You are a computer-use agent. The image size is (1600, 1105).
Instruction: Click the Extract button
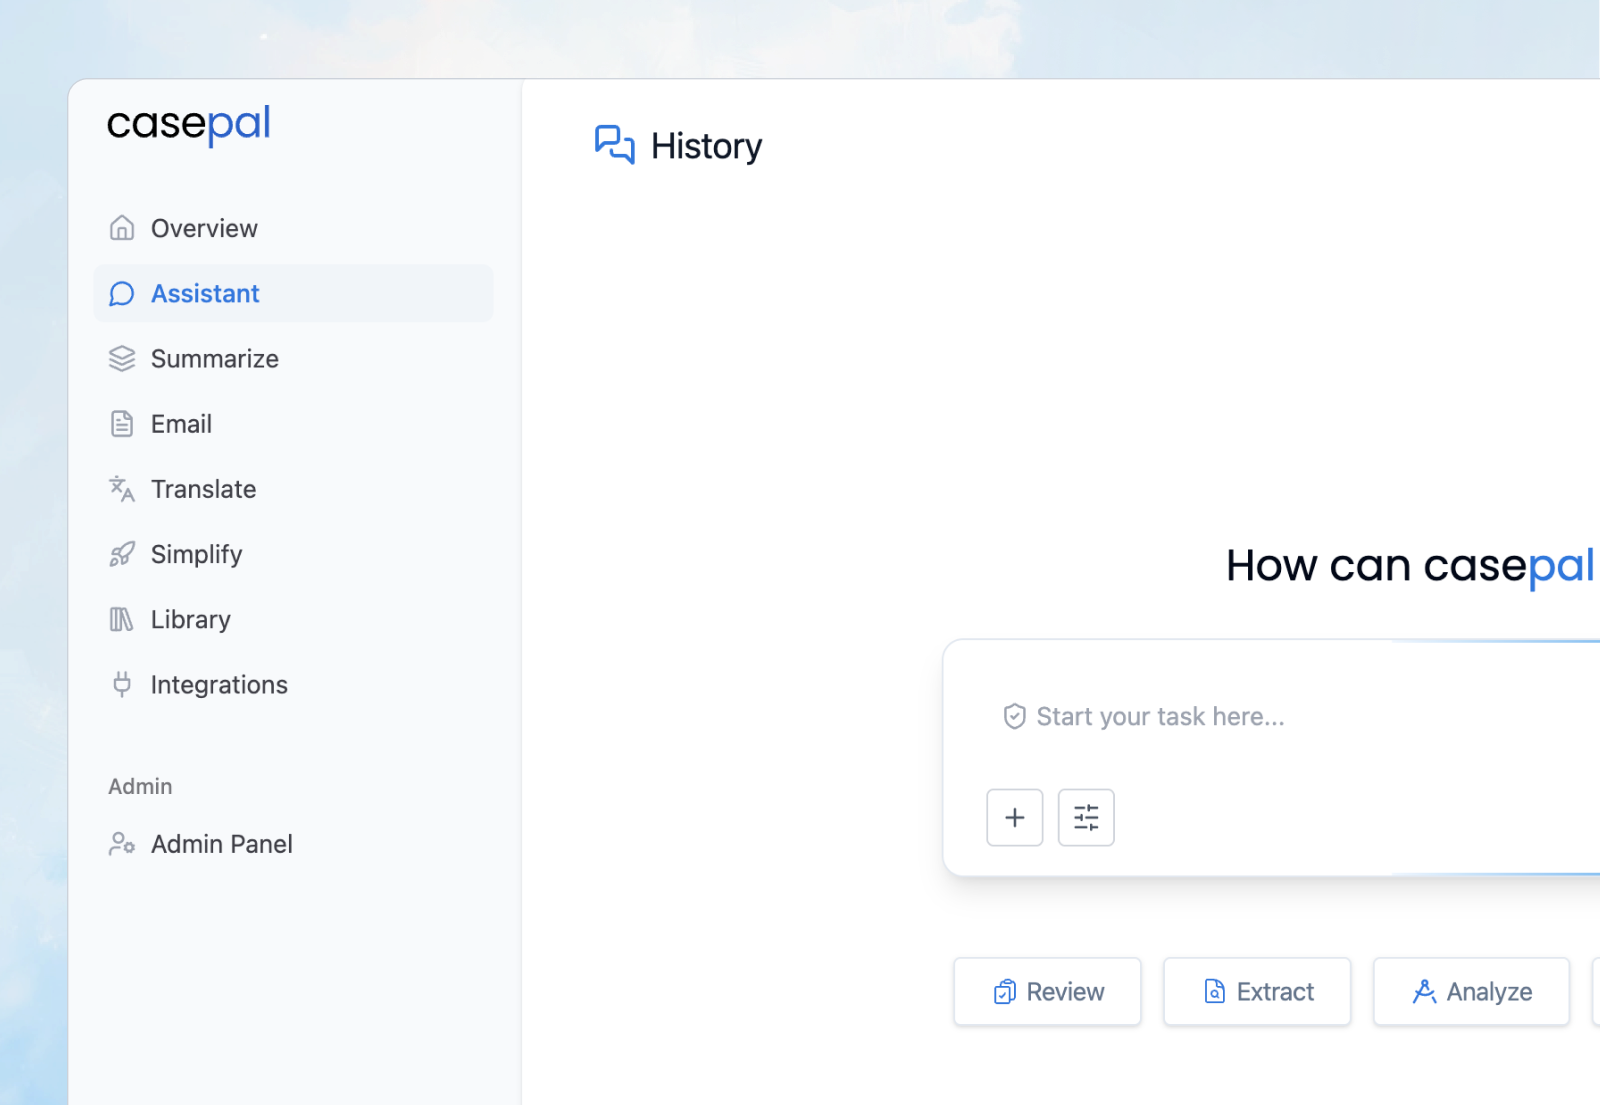pyautogui.click(x=1257, y=991)
